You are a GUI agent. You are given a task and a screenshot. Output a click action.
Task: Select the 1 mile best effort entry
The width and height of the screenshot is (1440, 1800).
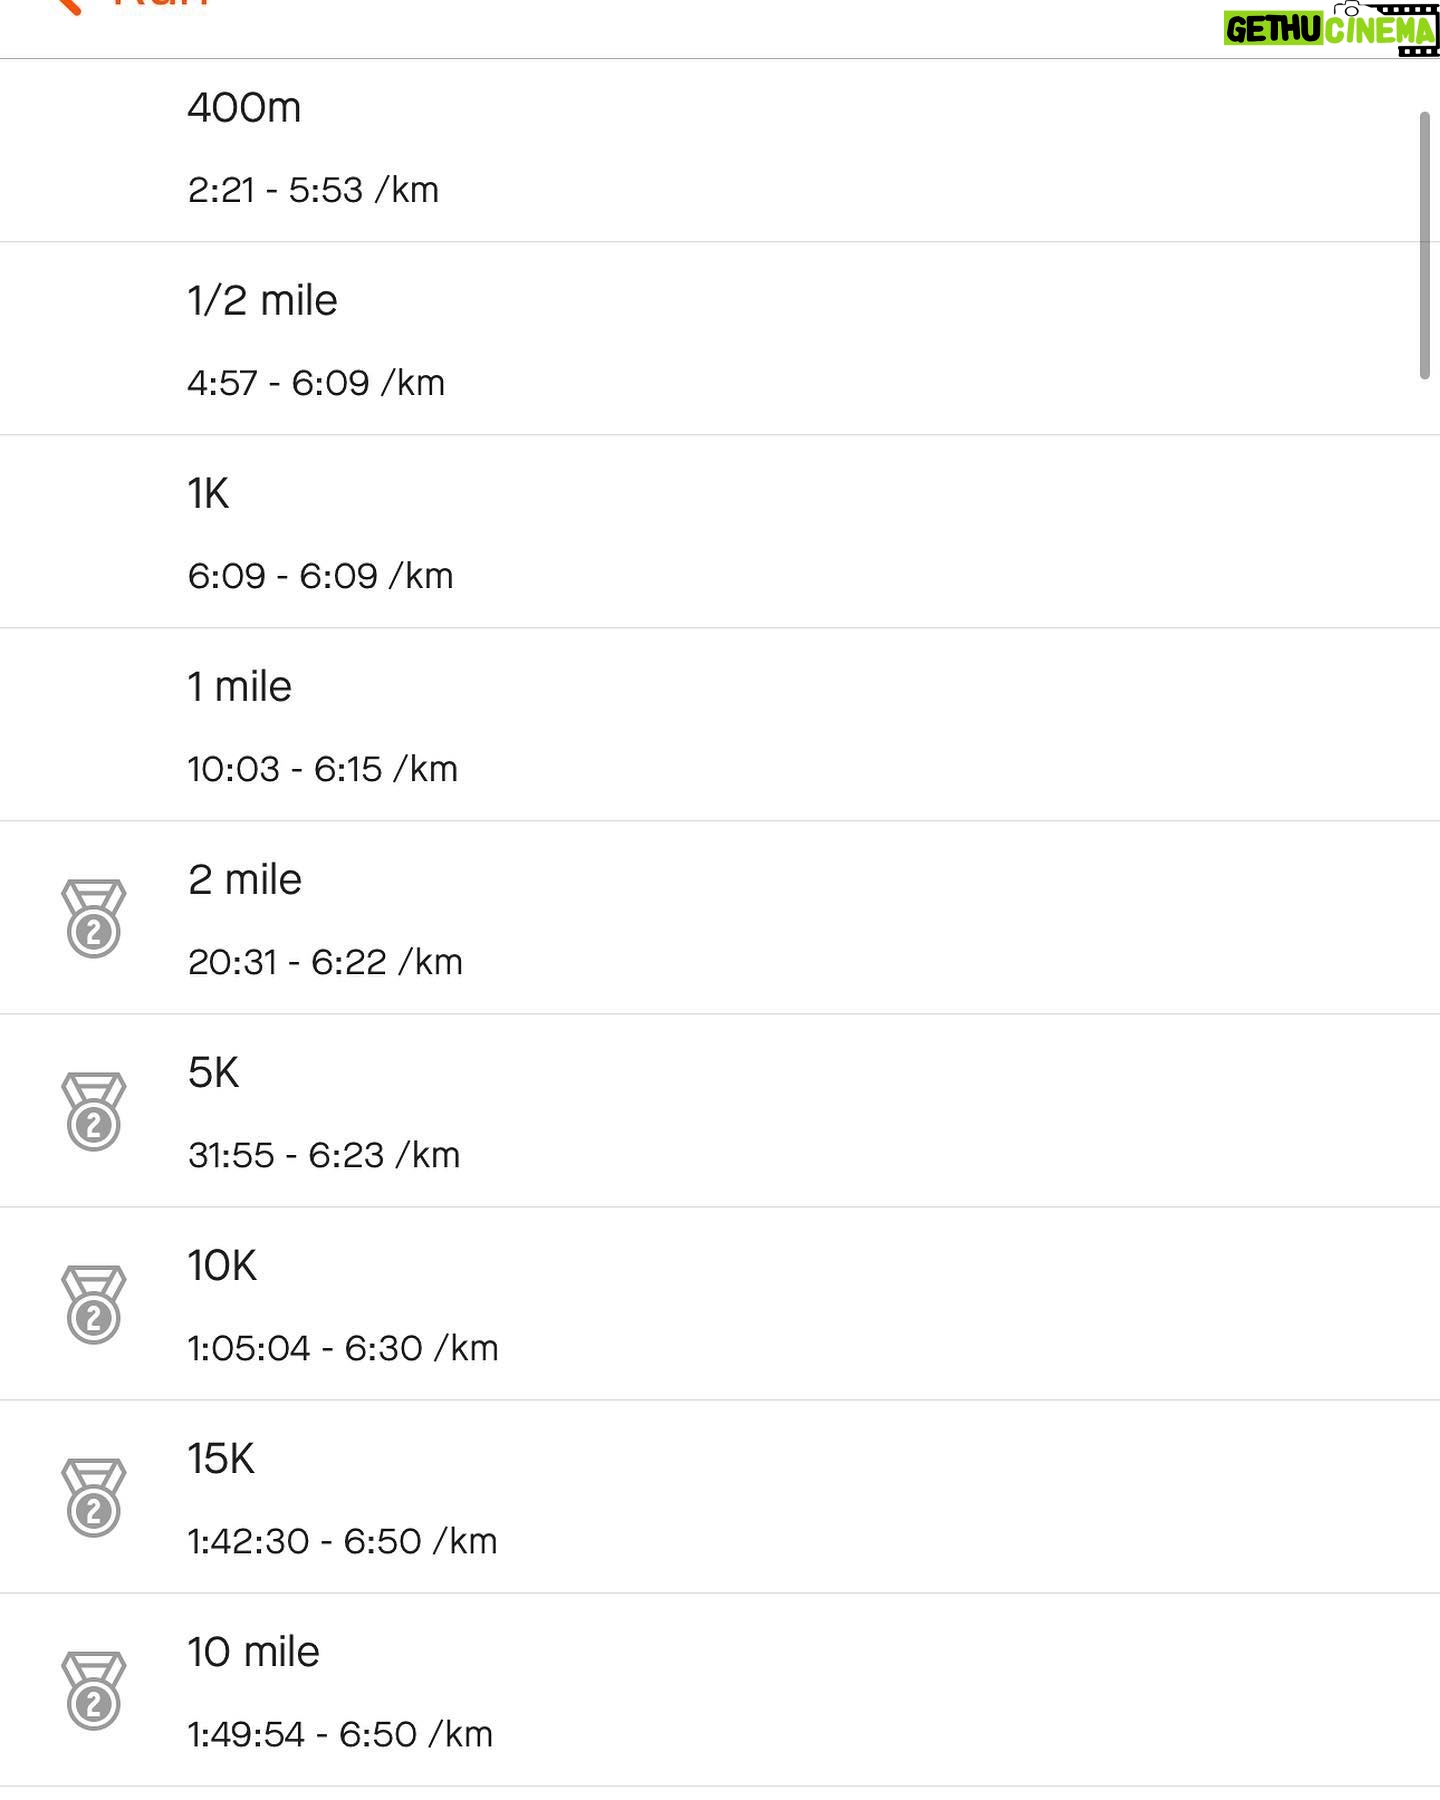point(720,724)
